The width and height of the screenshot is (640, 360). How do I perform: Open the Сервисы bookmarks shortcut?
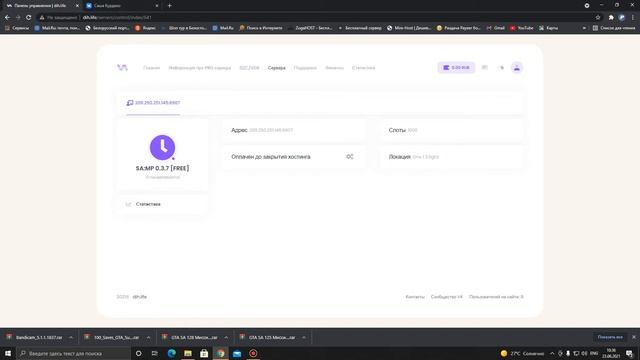17,28
